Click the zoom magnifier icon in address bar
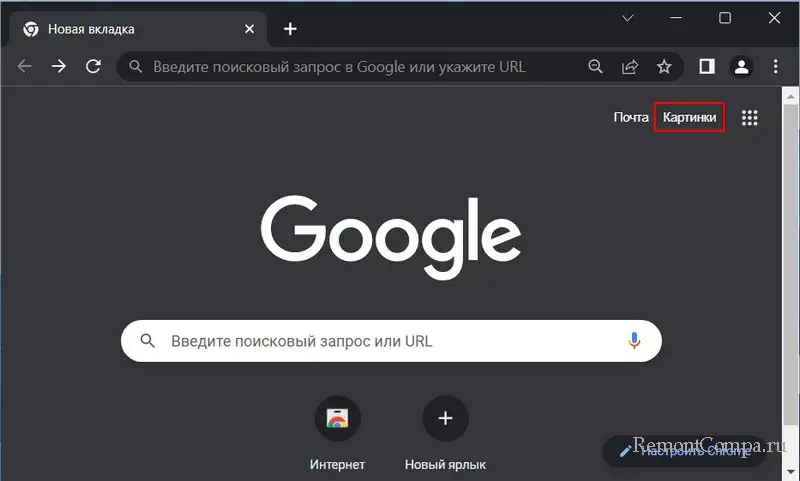 596,67
